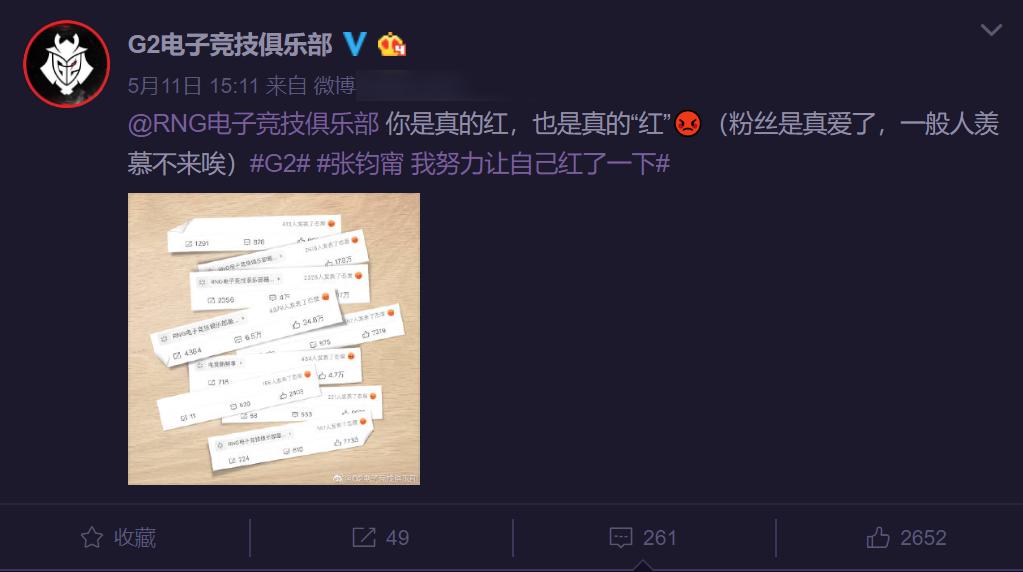Collapse comments via triangle under comment count
The width and height of the screenshot is (1023, 572).
click(643, 565)
